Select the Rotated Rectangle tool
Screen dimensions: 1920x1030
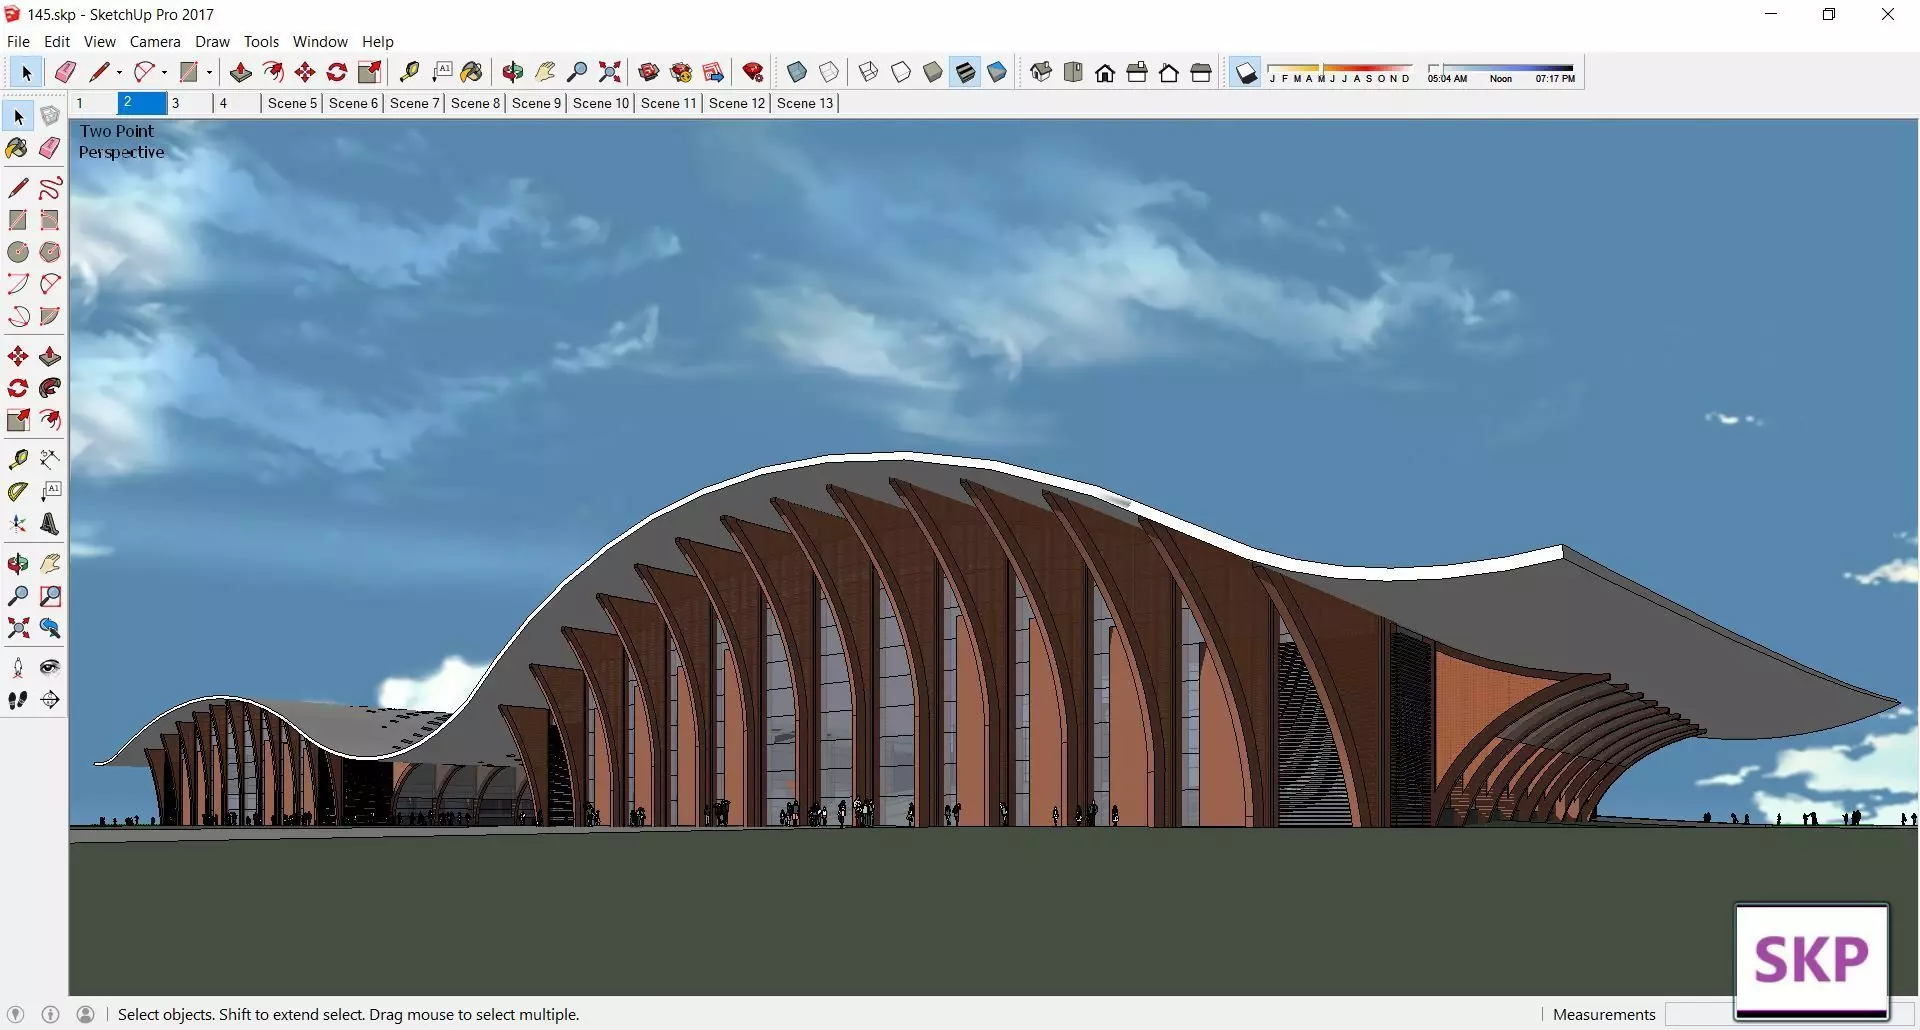pyautogui.click(x=50, y=220)
